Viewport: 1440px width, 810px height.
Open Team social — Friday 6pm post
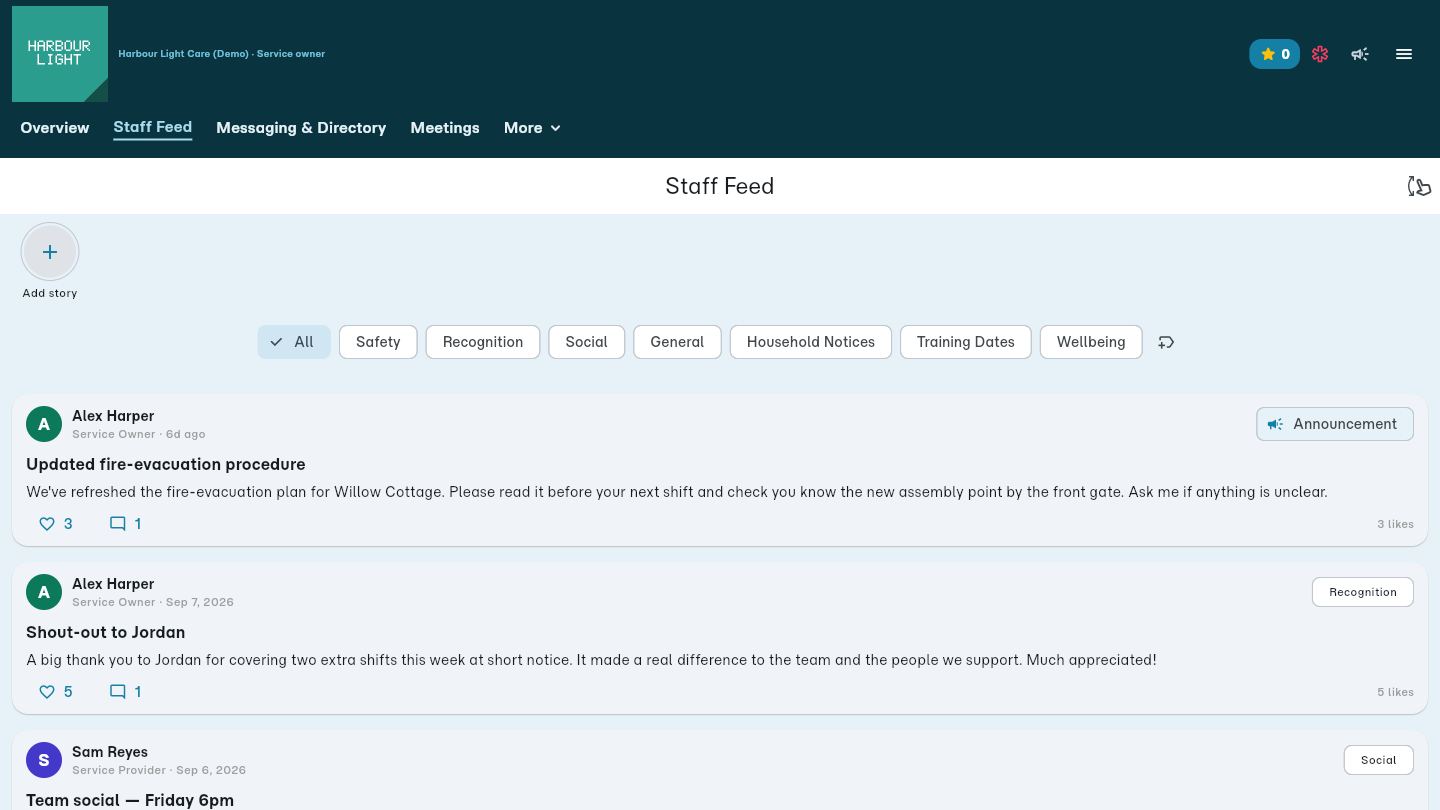click(130, 800)
